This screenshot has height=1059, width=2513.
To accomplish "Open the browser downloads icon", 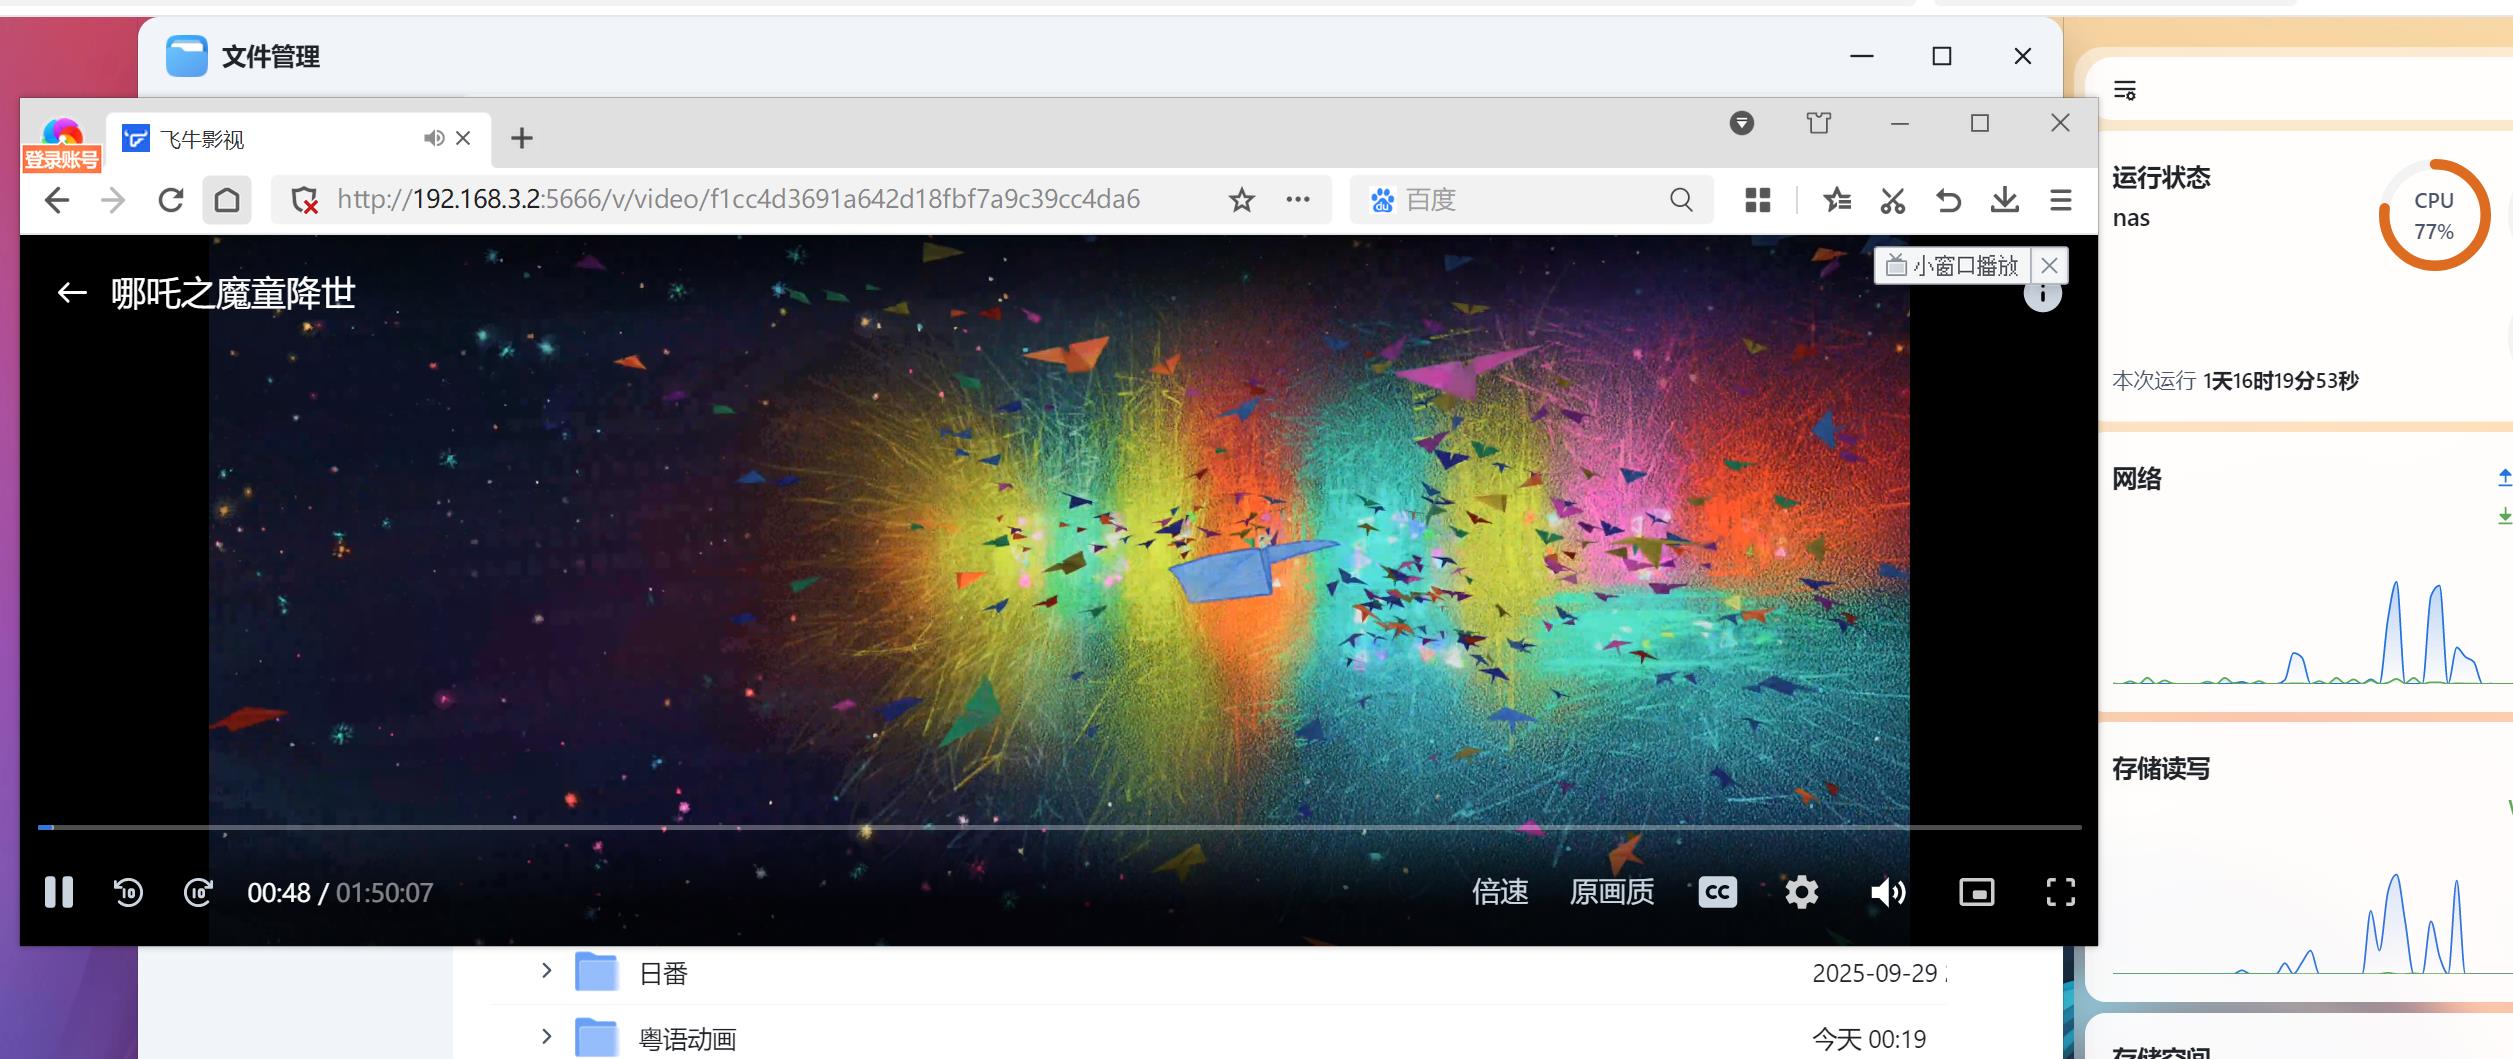I will pyautogui.click(x=2004, y=200).
